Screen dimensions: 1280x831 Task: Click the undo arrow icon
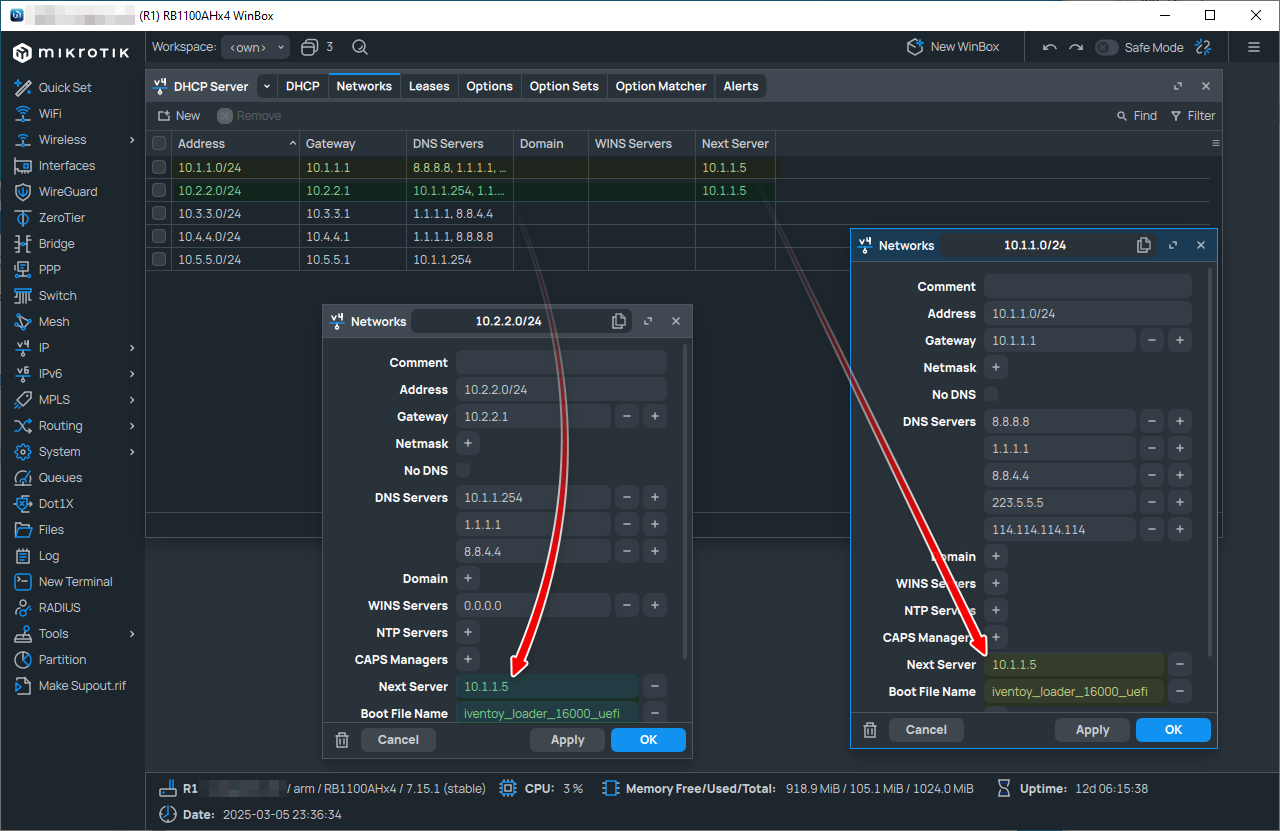(x=1049, y=47)
